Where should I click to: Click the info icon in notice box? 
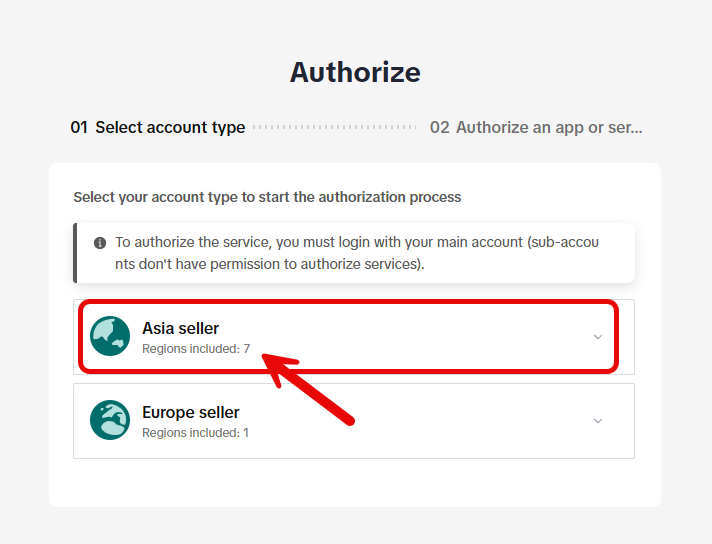[x=100, y=243]
